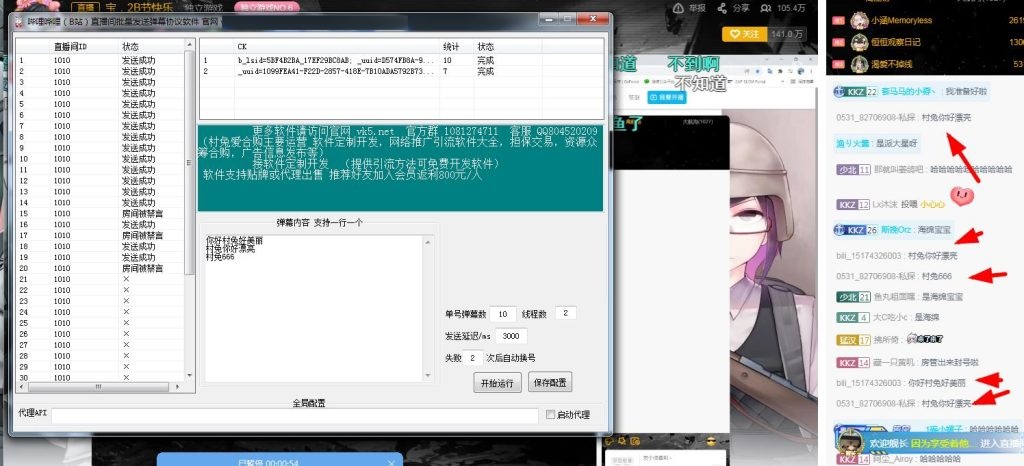Click the 代理API input field
The image size is (1024, 466).
click(293, 414)
